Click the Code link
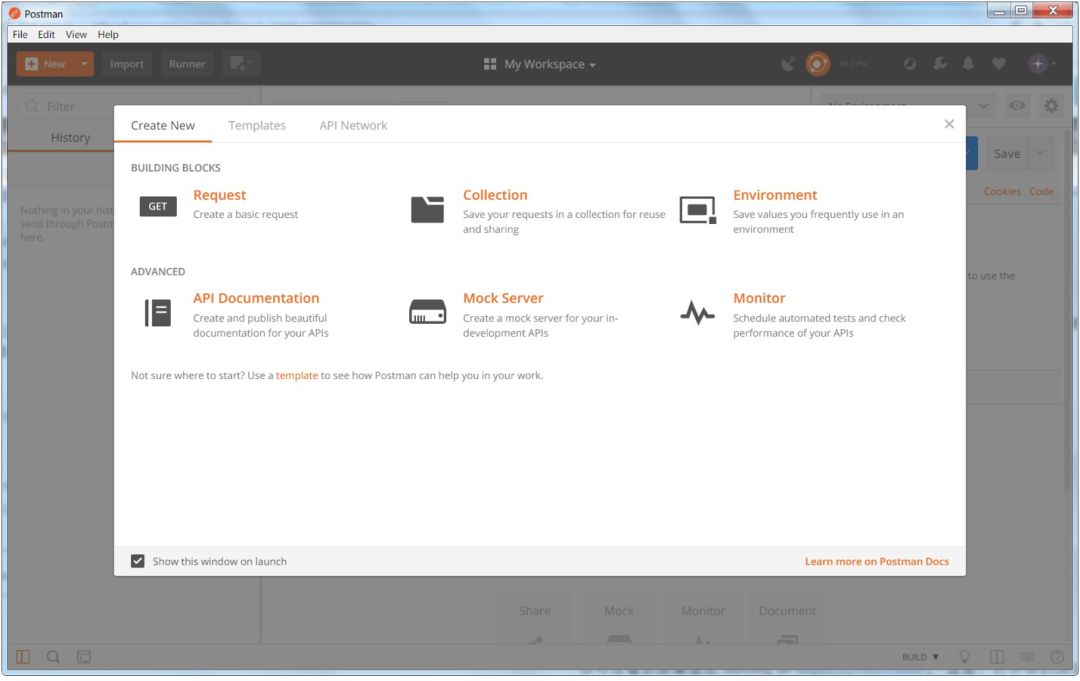Image resolution: width=1080 pixels, height=681 pixels. tap(1041, 191)
